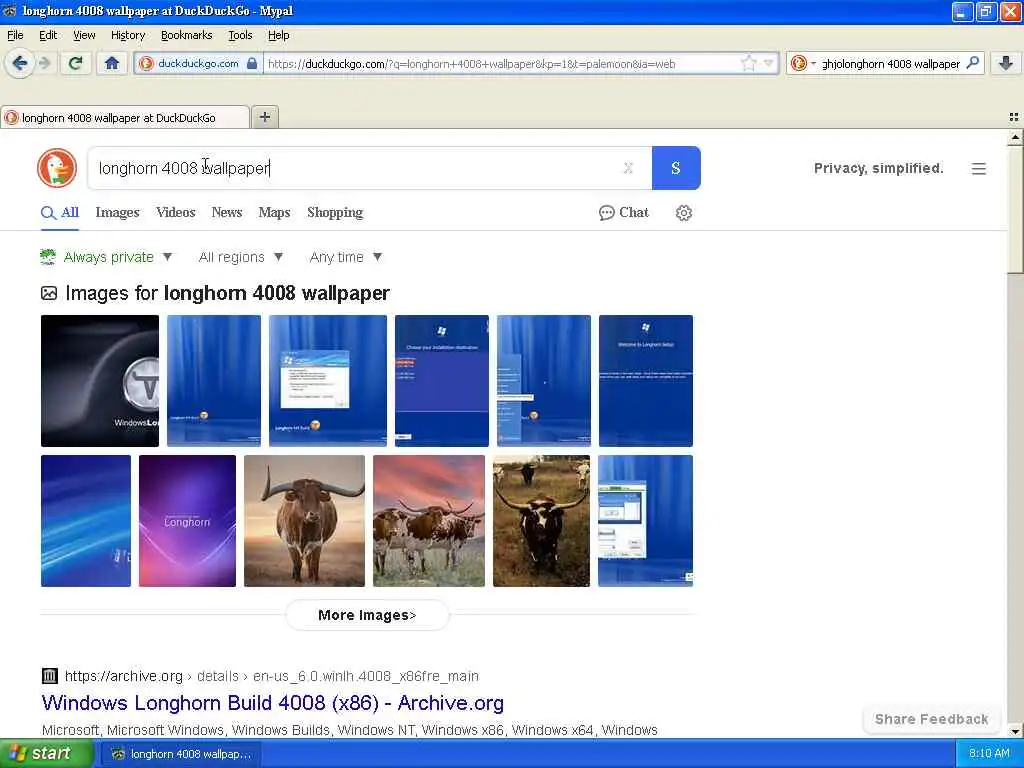This screenshot has width=1024, height=768.
Task: Click the Archive.org favicon beside result
Action: [50, 676]
